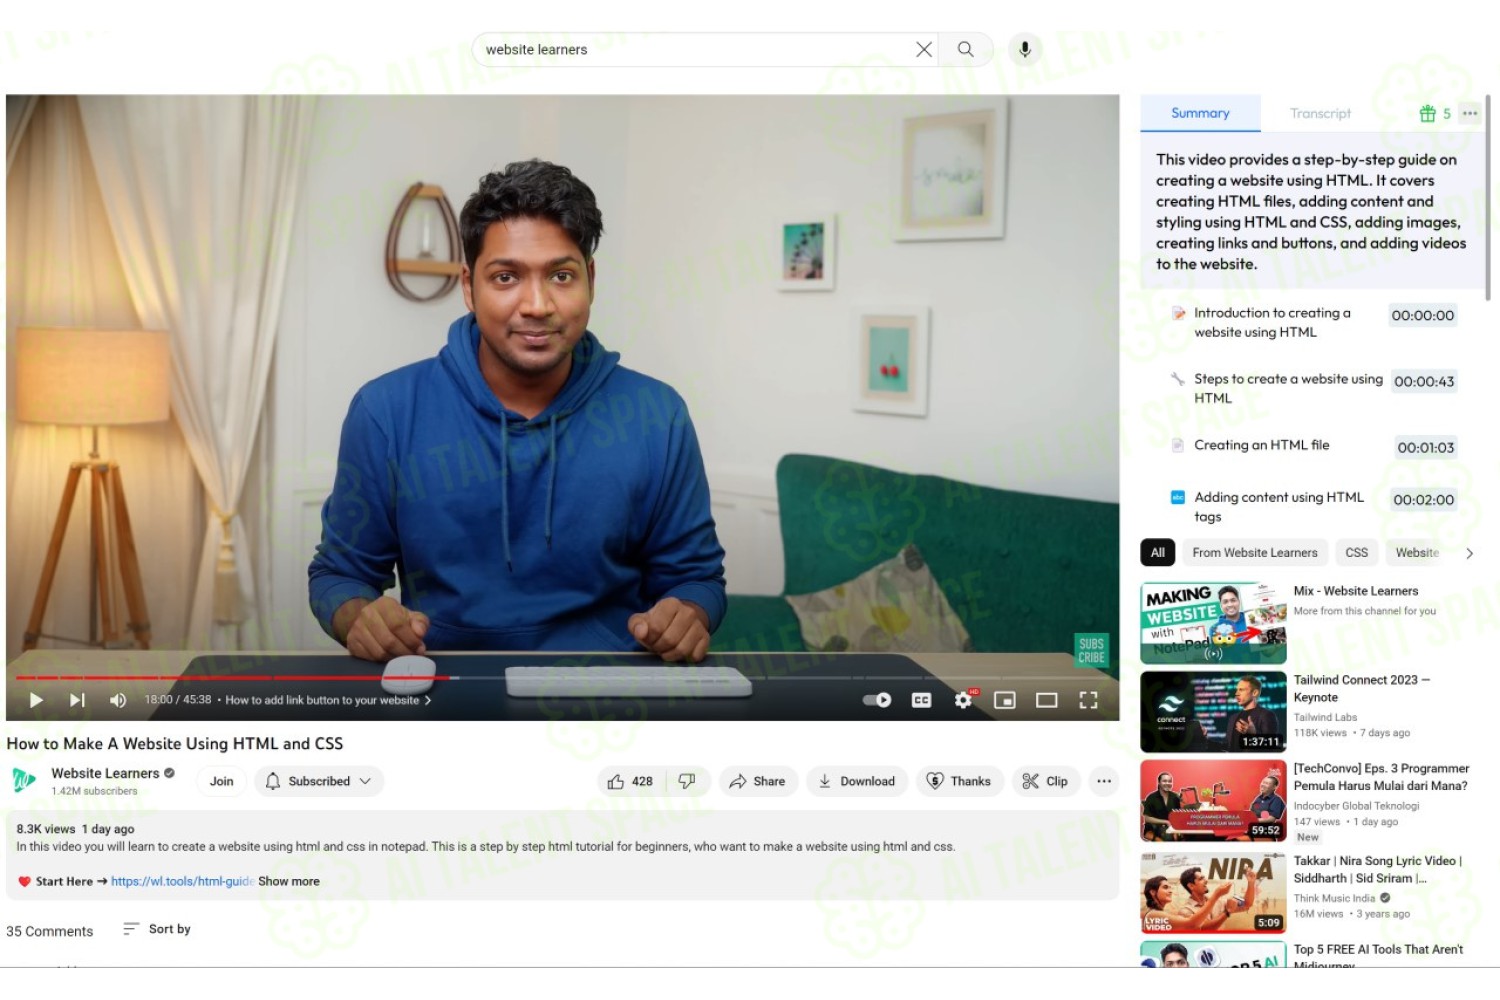
Task: Open the video summary paragraph
Action: coord(1311,212)
